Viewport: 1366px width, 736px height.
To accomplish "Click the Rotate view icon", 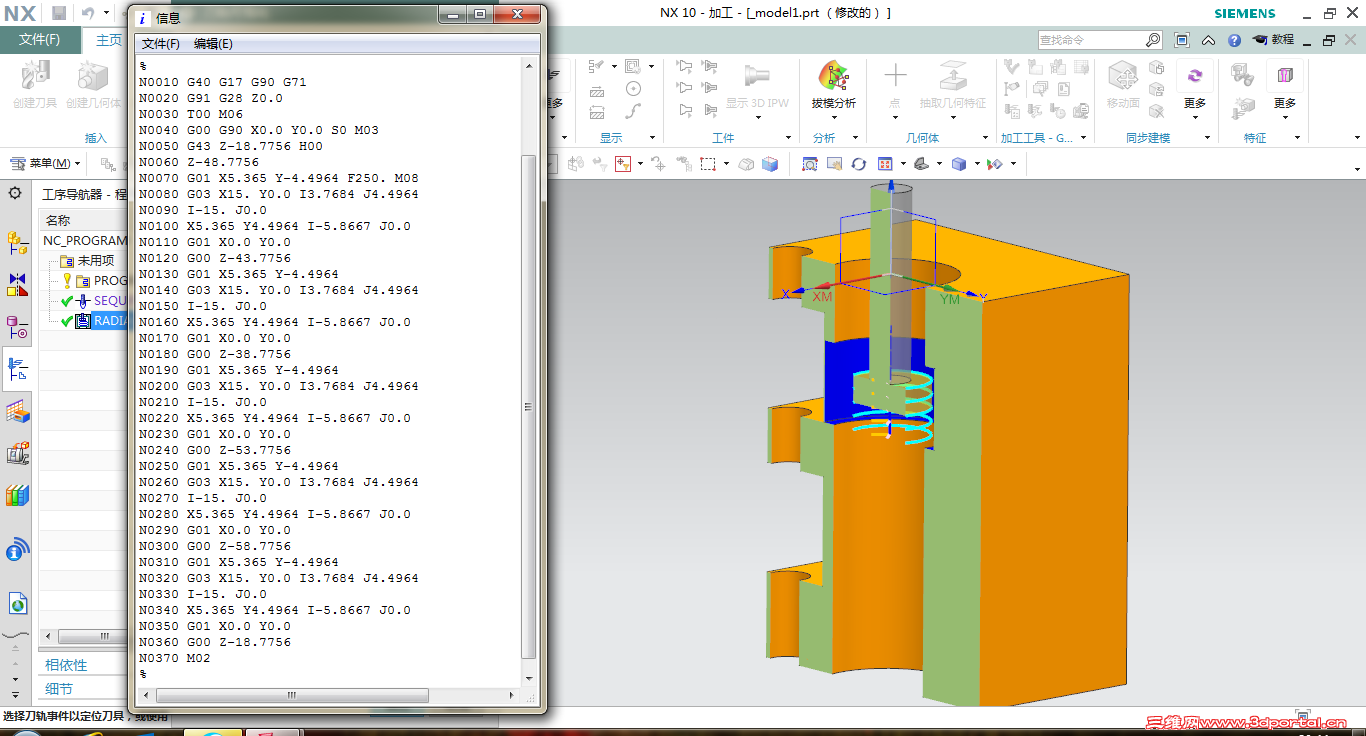I will click(858, 164).
